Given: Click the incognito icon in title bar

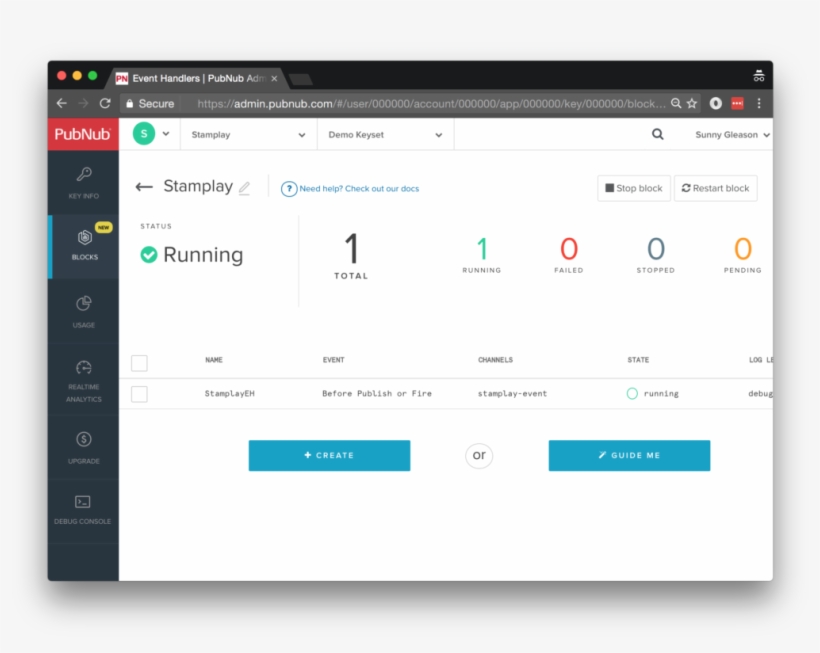Looking at the screenshot, I should 759,76.
